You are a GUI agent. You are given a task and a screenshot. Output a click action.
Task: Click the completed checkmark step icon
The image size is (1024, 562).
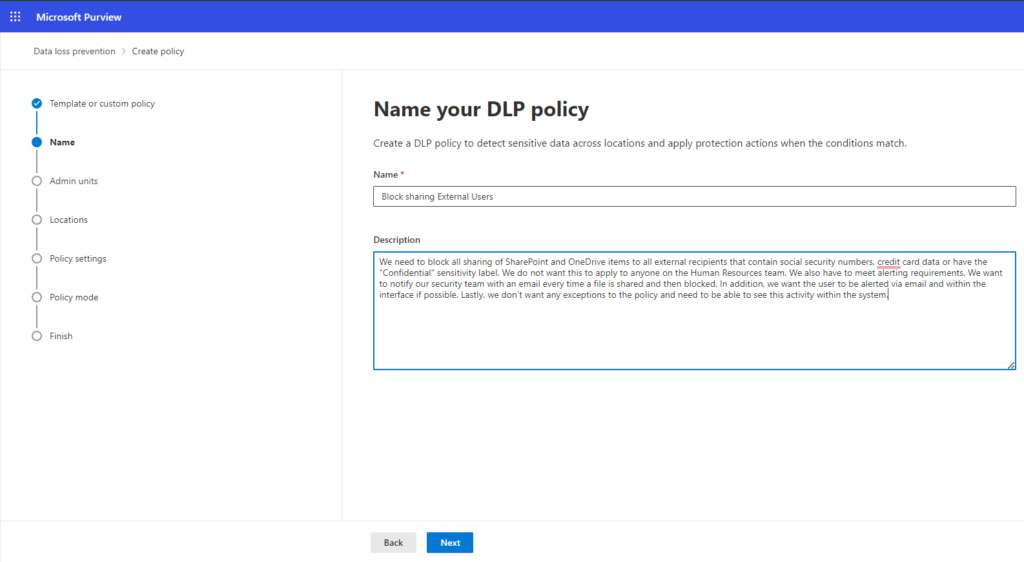37,103
